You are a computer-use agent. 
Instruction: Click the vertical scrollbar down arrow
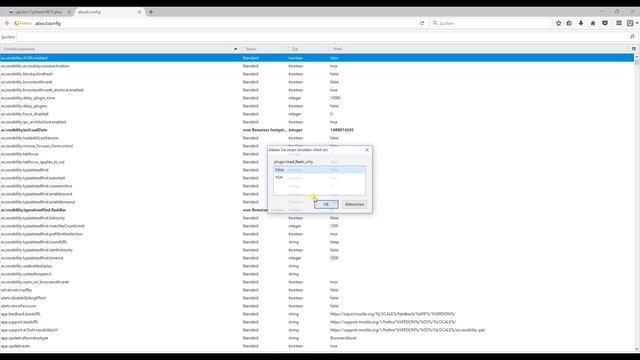[x=637, y=349]
